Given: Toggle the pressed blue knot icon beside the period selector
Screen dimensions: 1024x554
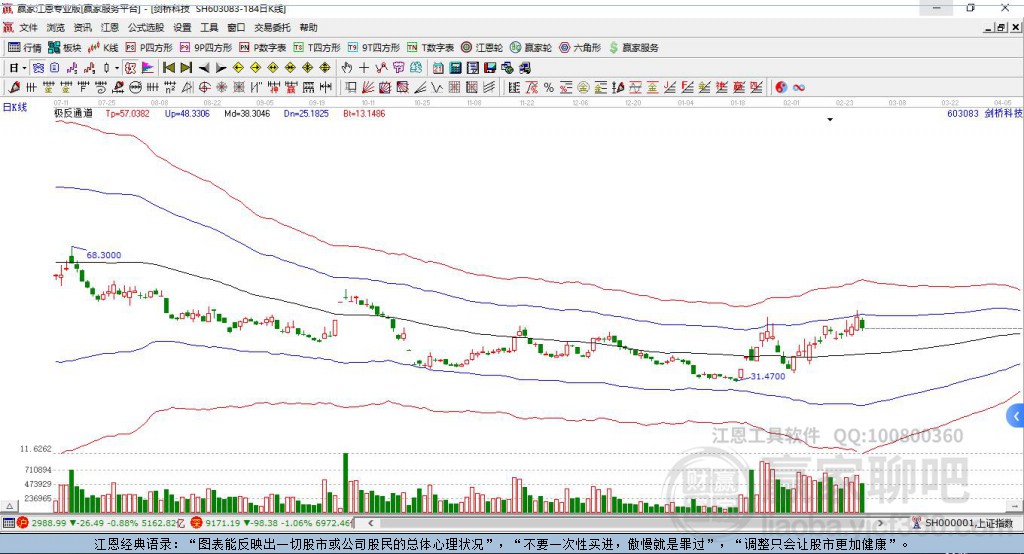Looking at the screenshot, I should [x=38, y=68].
